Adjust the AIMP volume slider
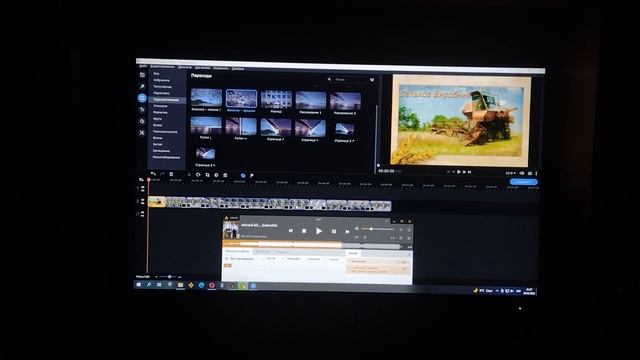This screenshot has width=640, height=360. [378, 229]
